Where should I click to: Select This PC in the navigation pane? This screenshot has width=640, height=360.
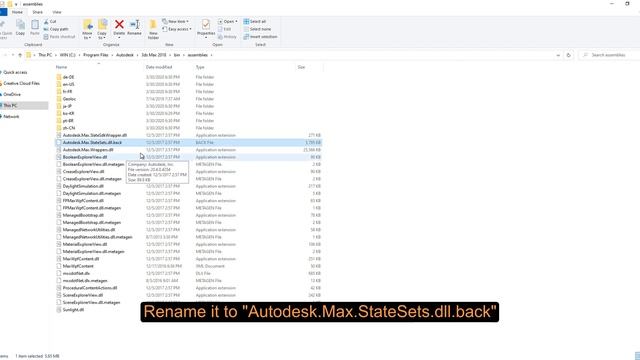click(x=11, y=105)
